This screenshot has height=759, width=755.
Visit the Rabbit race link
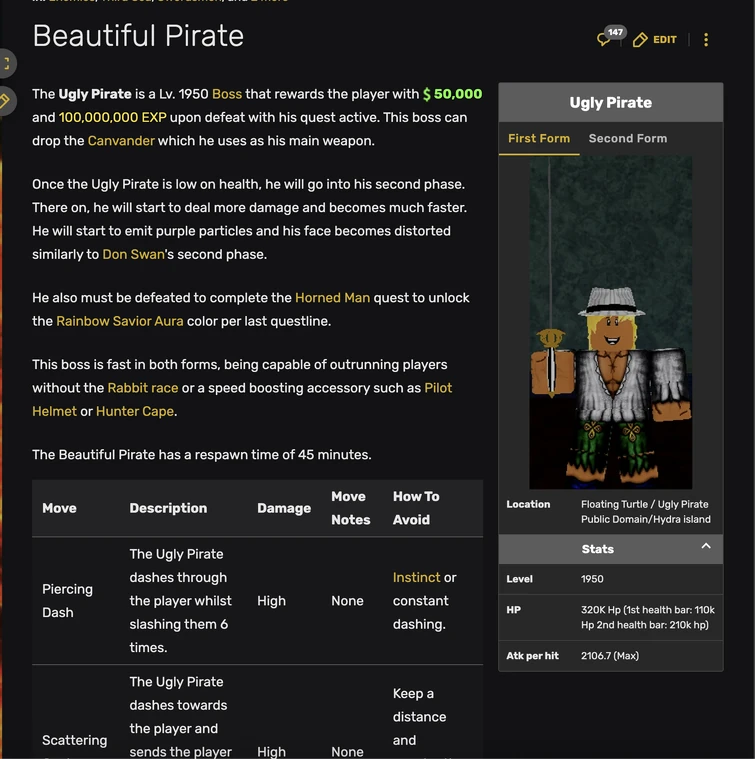point(143,388)
